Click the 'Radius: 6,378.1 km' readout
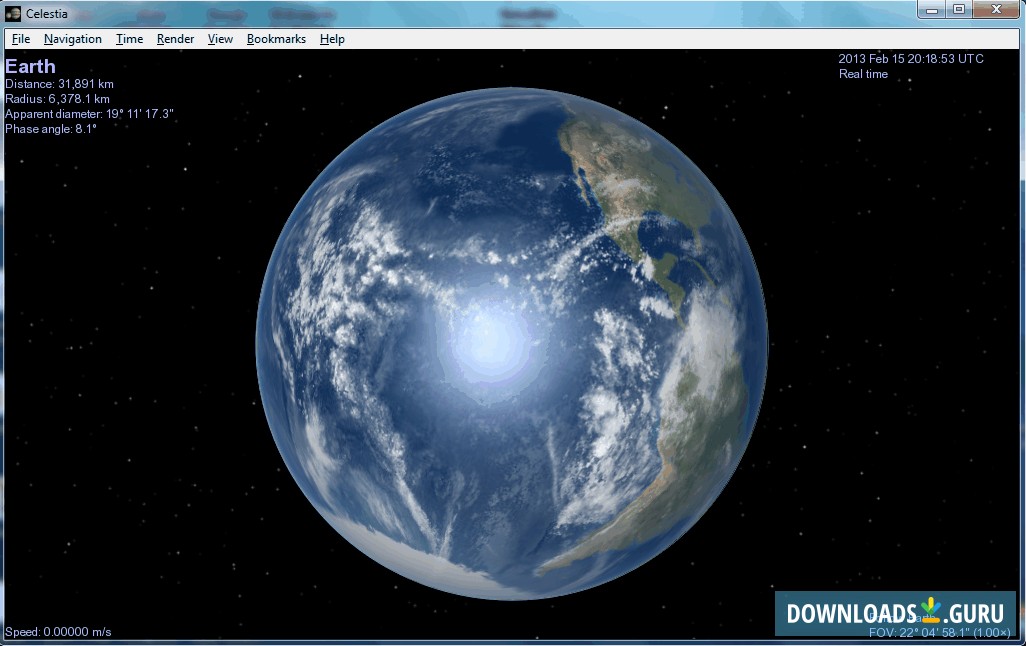 point(58,99)
